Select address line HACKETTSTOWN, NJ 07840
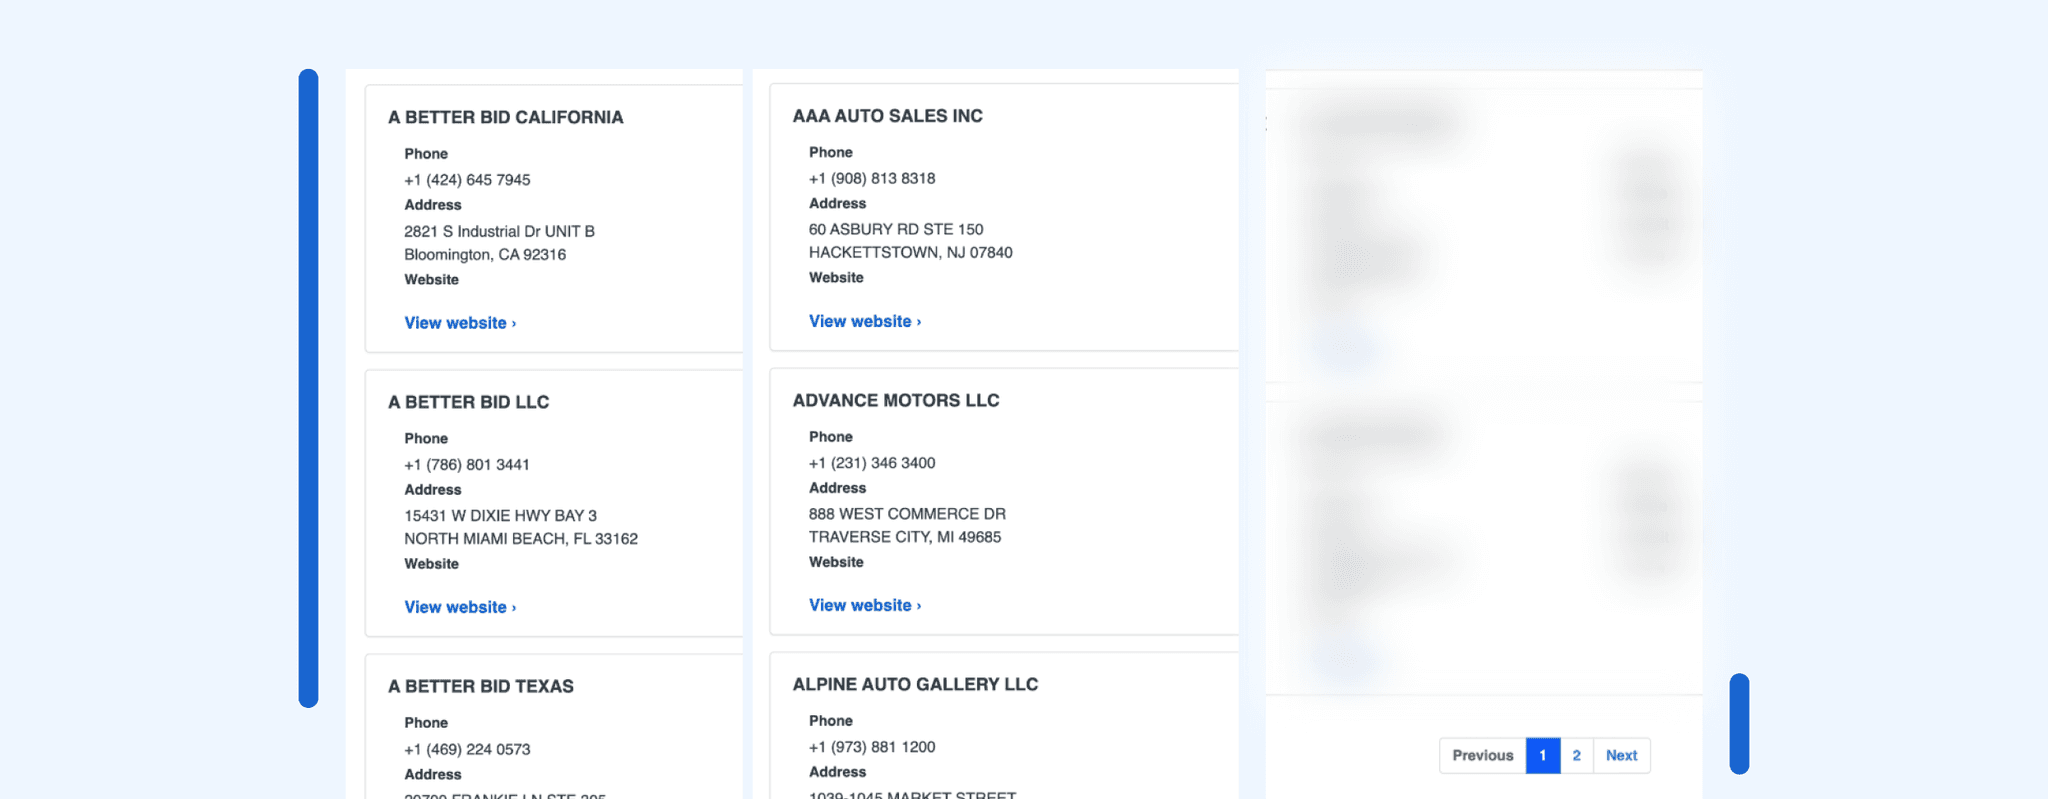This screenshot has height=799, width=2048. pyautogui.click(x=911, y=252)
